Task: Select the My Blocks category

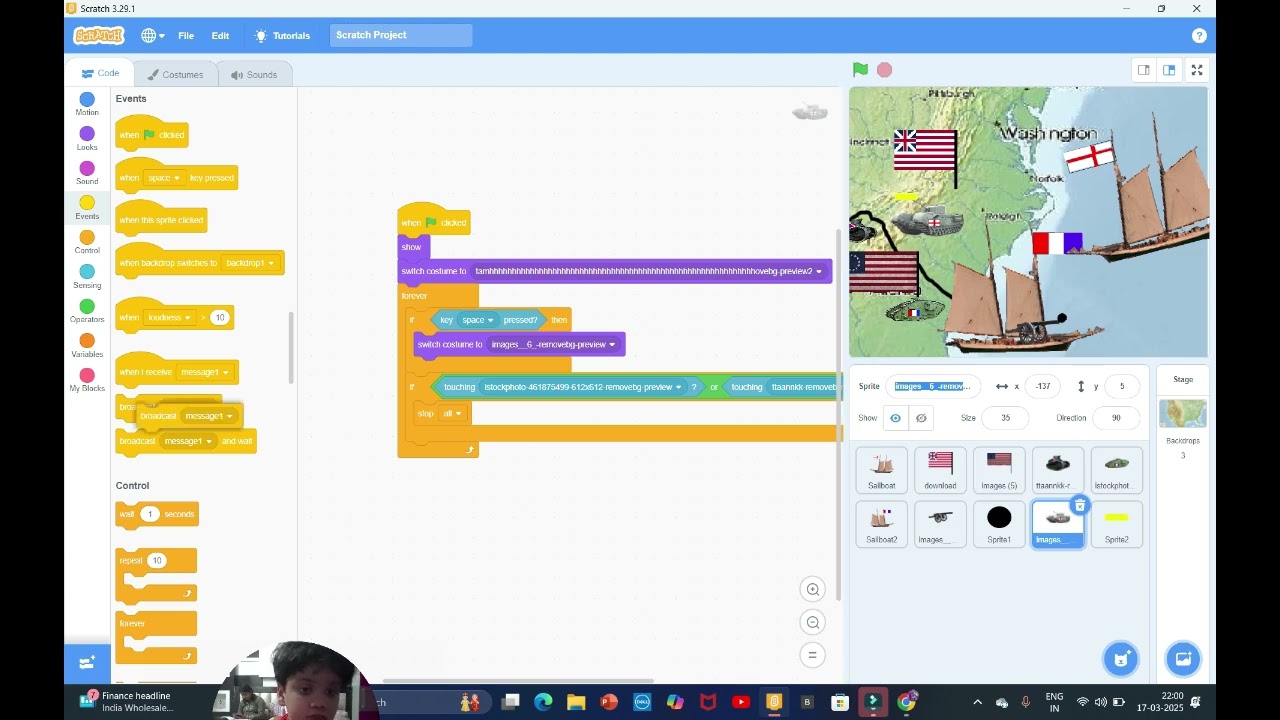Action: coord(87,380)
